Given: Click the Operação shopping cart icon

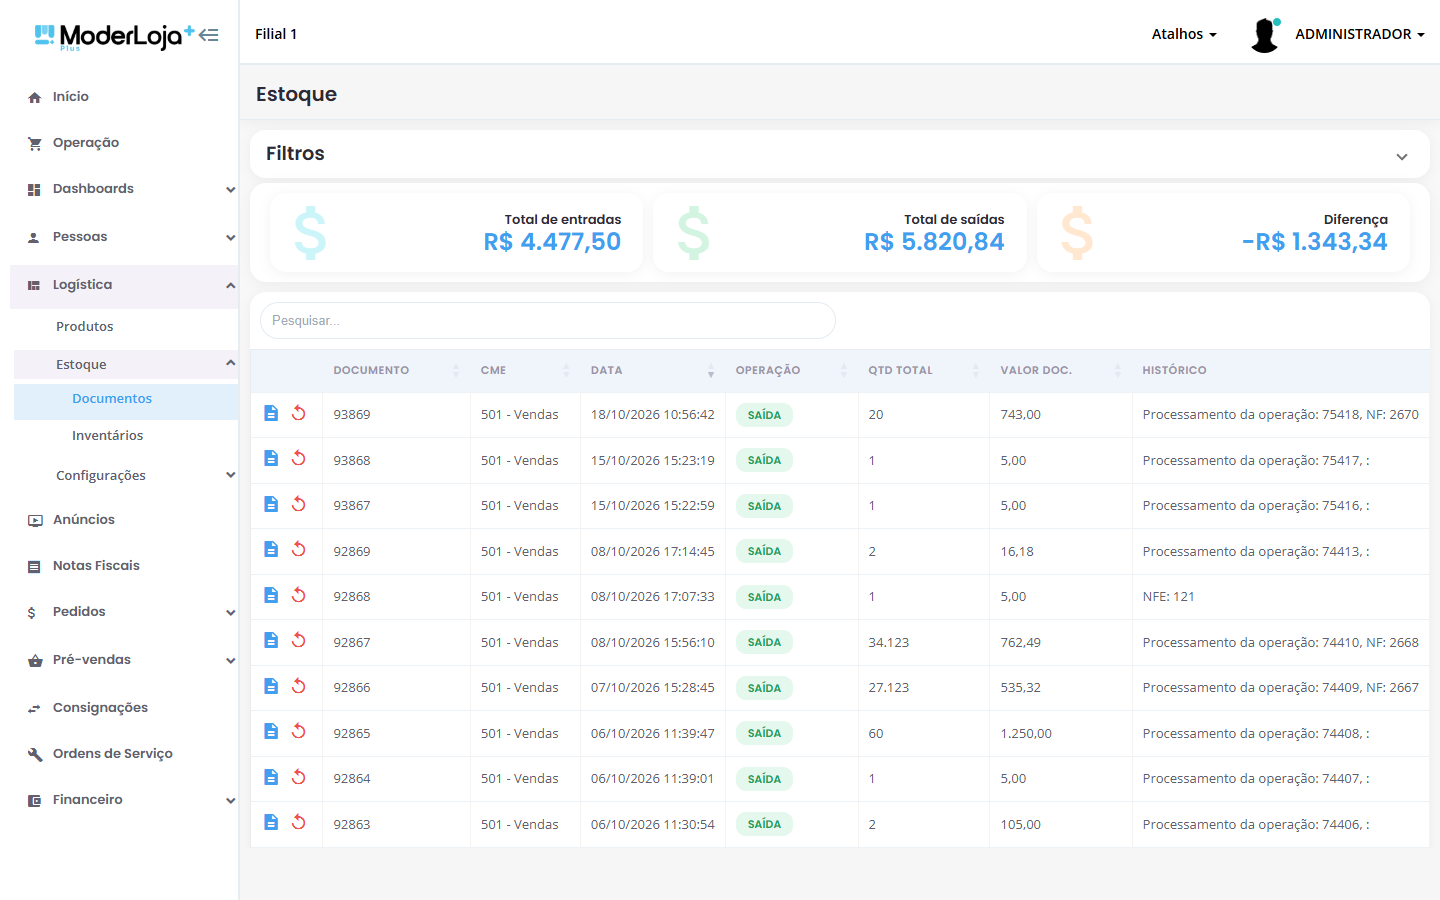Looking at the screenshot, I should [34, 143].
